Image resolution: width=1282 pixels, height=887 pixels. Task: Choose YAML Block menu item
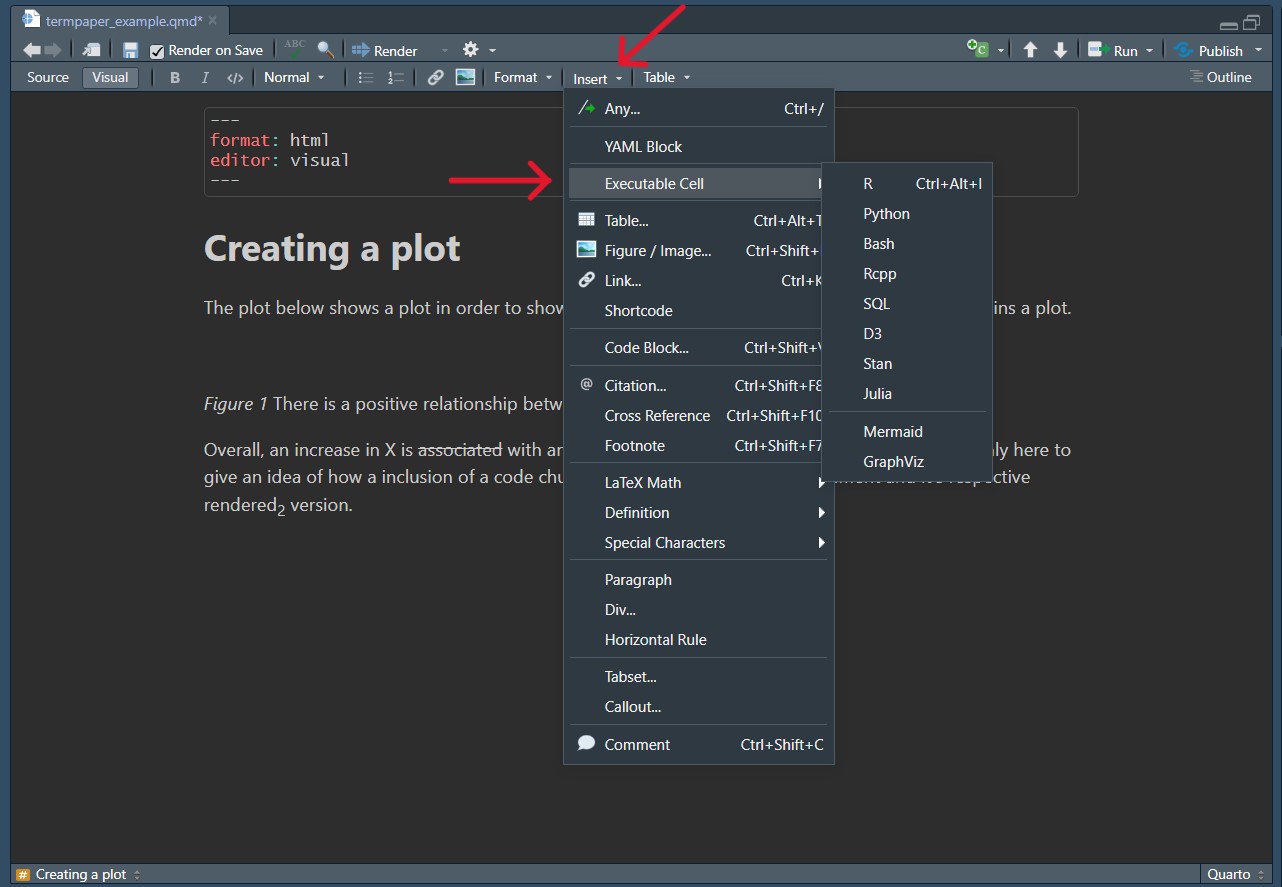(699, 146)
